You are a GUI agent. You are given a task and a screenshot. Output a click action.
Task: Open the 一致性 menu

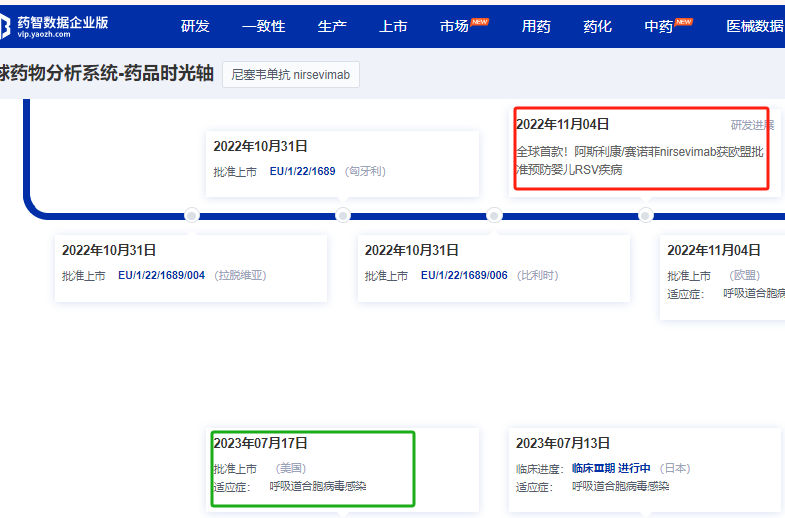pyautogui.click(x=264, y=26)
